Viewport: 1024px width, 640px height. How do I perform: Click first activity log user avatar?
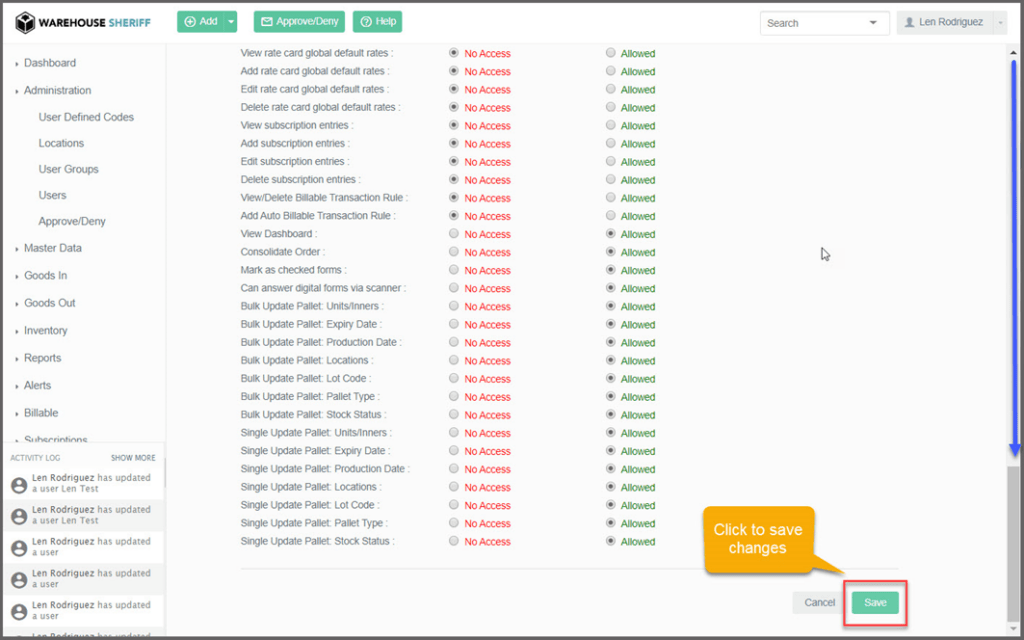point(18,485)
